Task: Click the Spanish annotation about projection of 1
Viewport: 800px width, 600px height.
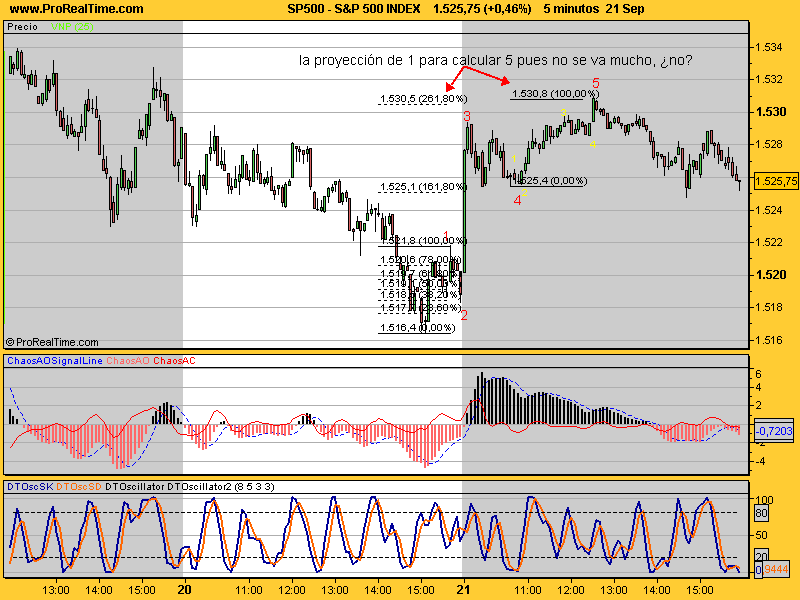Action: coord(495,60)
